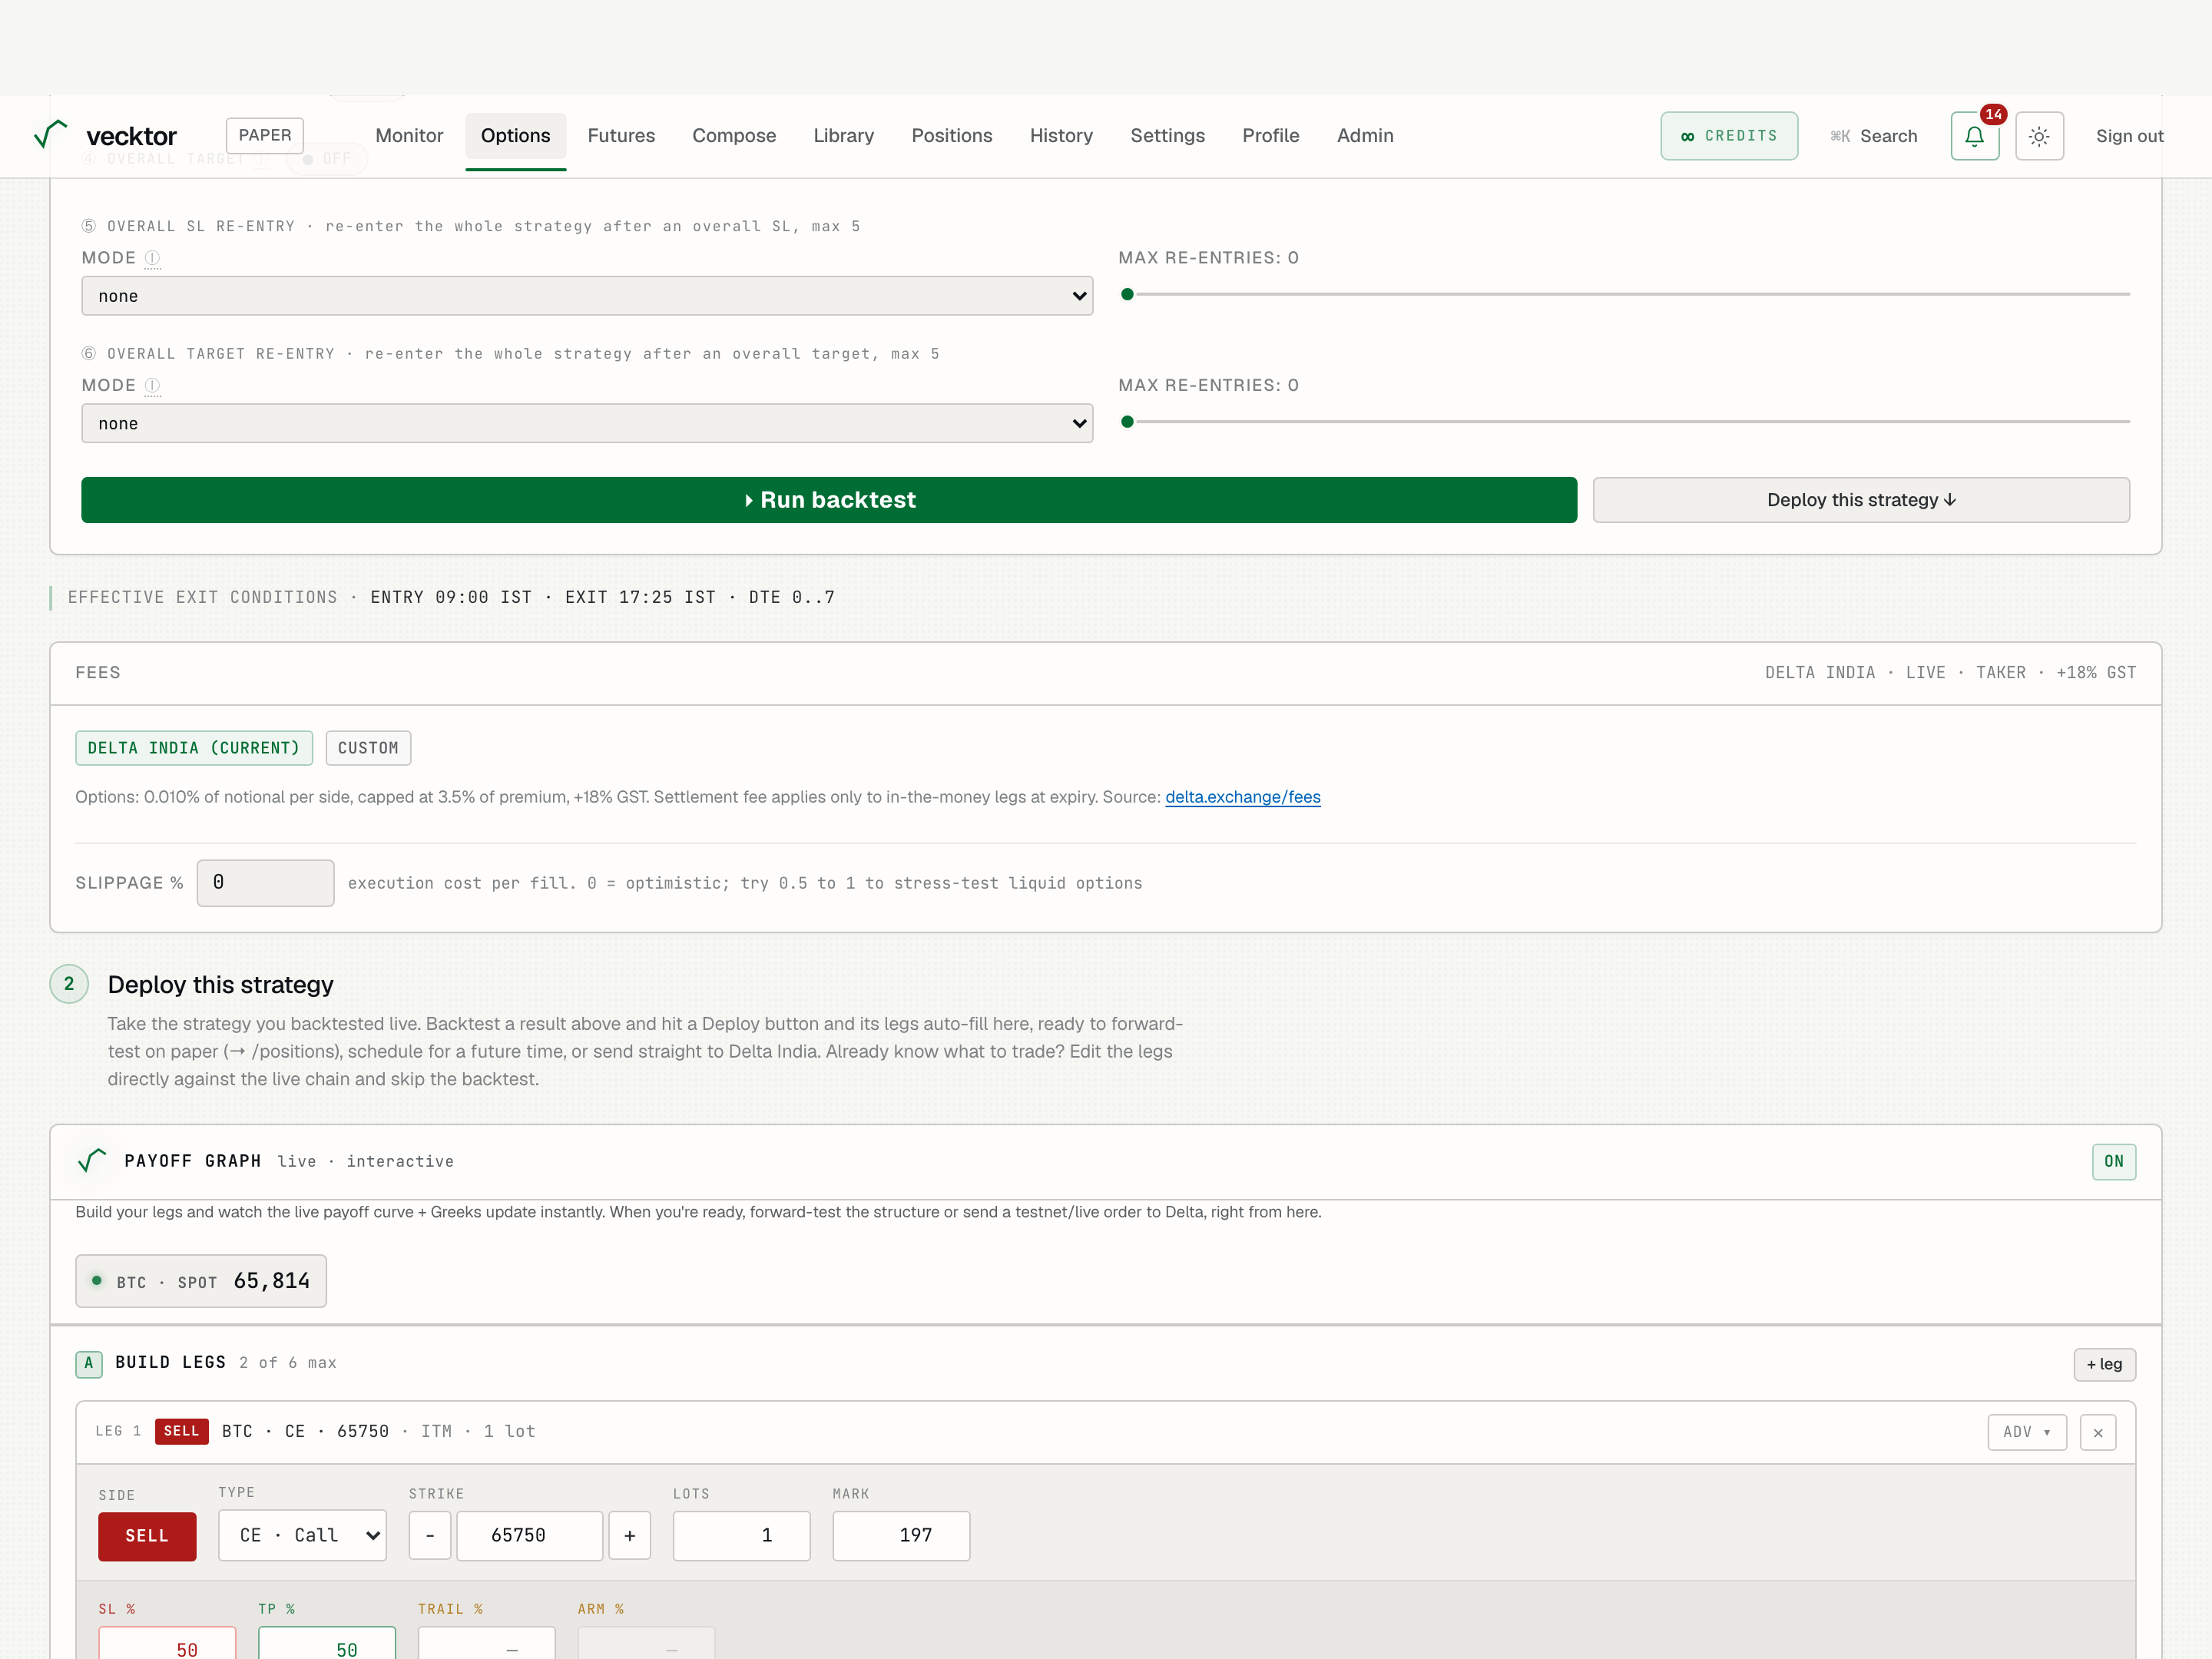Viewport: 2212px width, 1659px height.
Task: Open the Options tab
Action: (515, 136)
